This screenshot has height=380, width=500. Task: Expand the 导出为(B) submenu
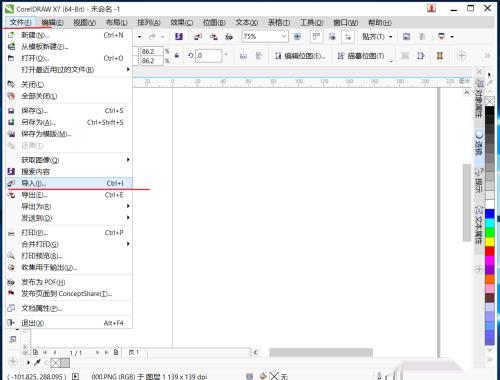128,206
